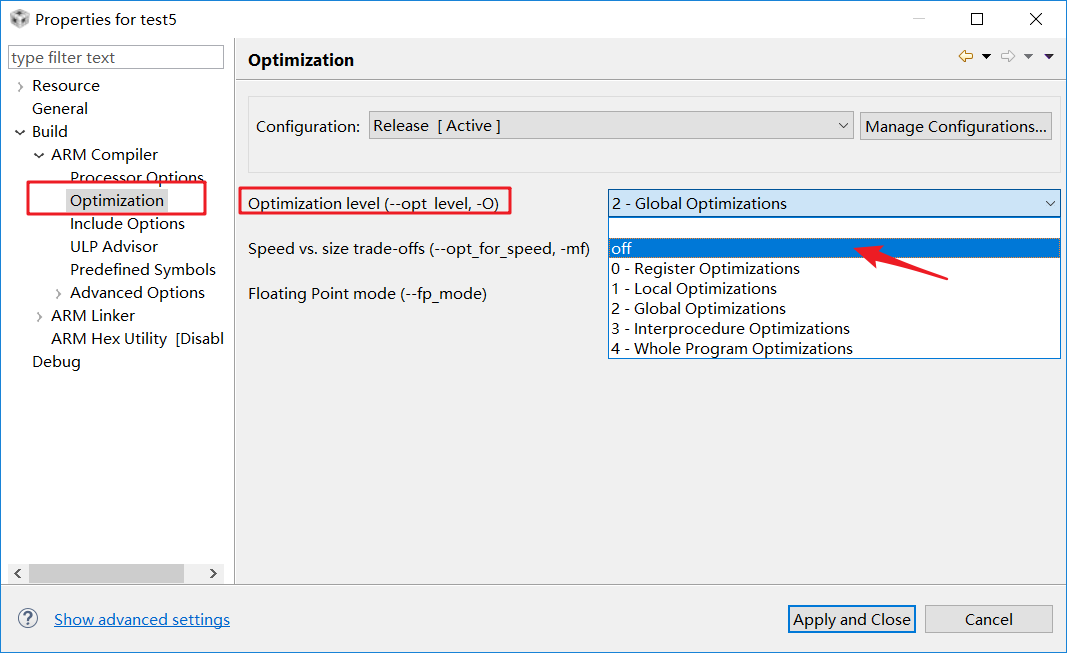This screenshot has height=653, width=1067.
Task: Choose '4 - Whole Program Optimizations'
Action: [x=732, y=349]
